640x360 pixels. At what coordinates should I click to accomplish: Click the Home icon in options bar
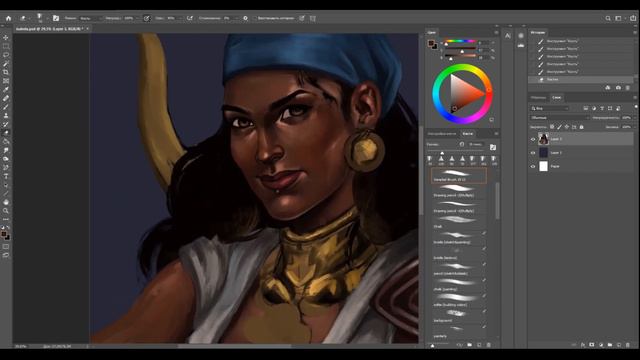[8, 18]
